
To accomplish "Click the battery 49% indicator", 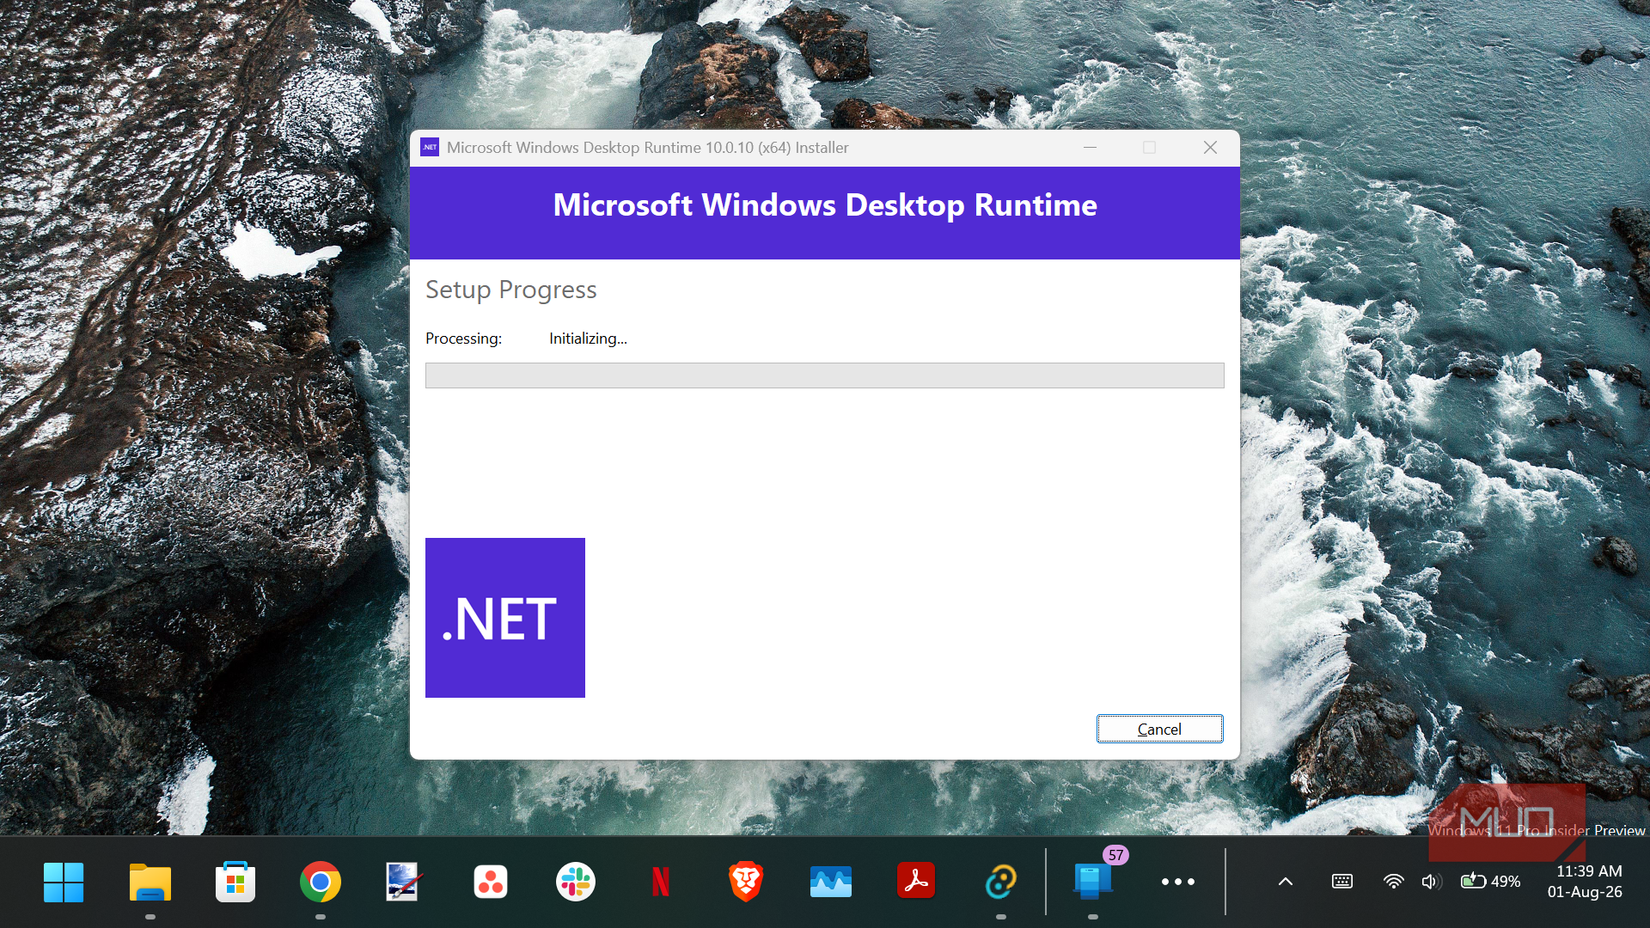I will (x=1491, y=882).
